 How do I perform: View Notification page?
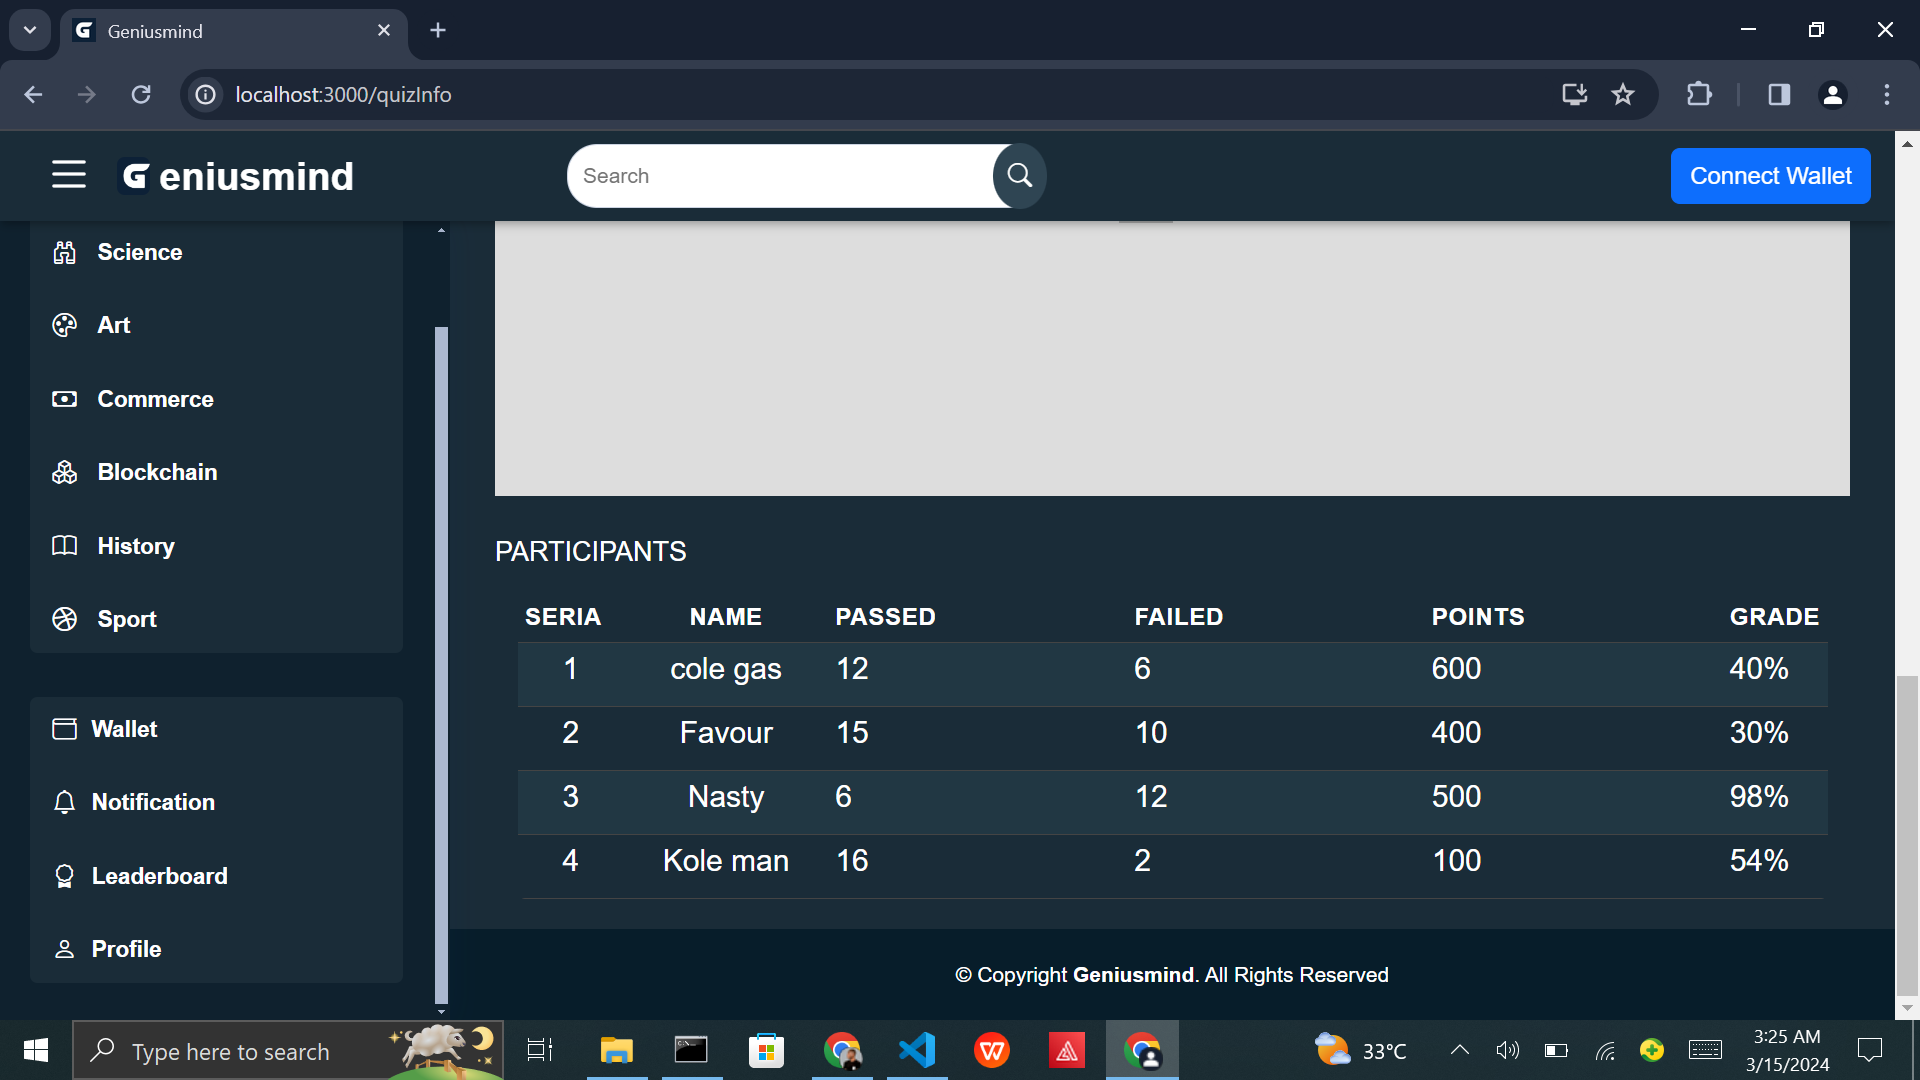pyautogui.click(x=152, y=802)
